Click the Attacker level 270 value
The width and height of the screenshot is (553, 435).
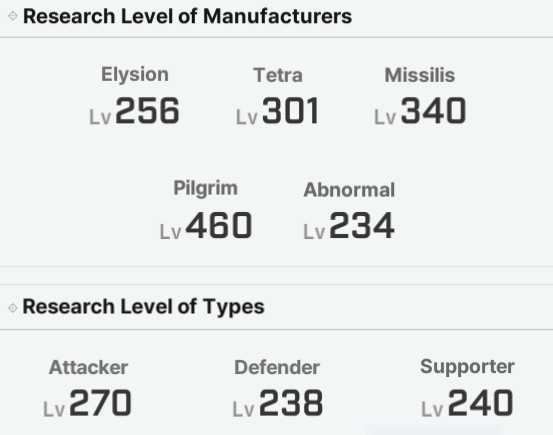87,403
